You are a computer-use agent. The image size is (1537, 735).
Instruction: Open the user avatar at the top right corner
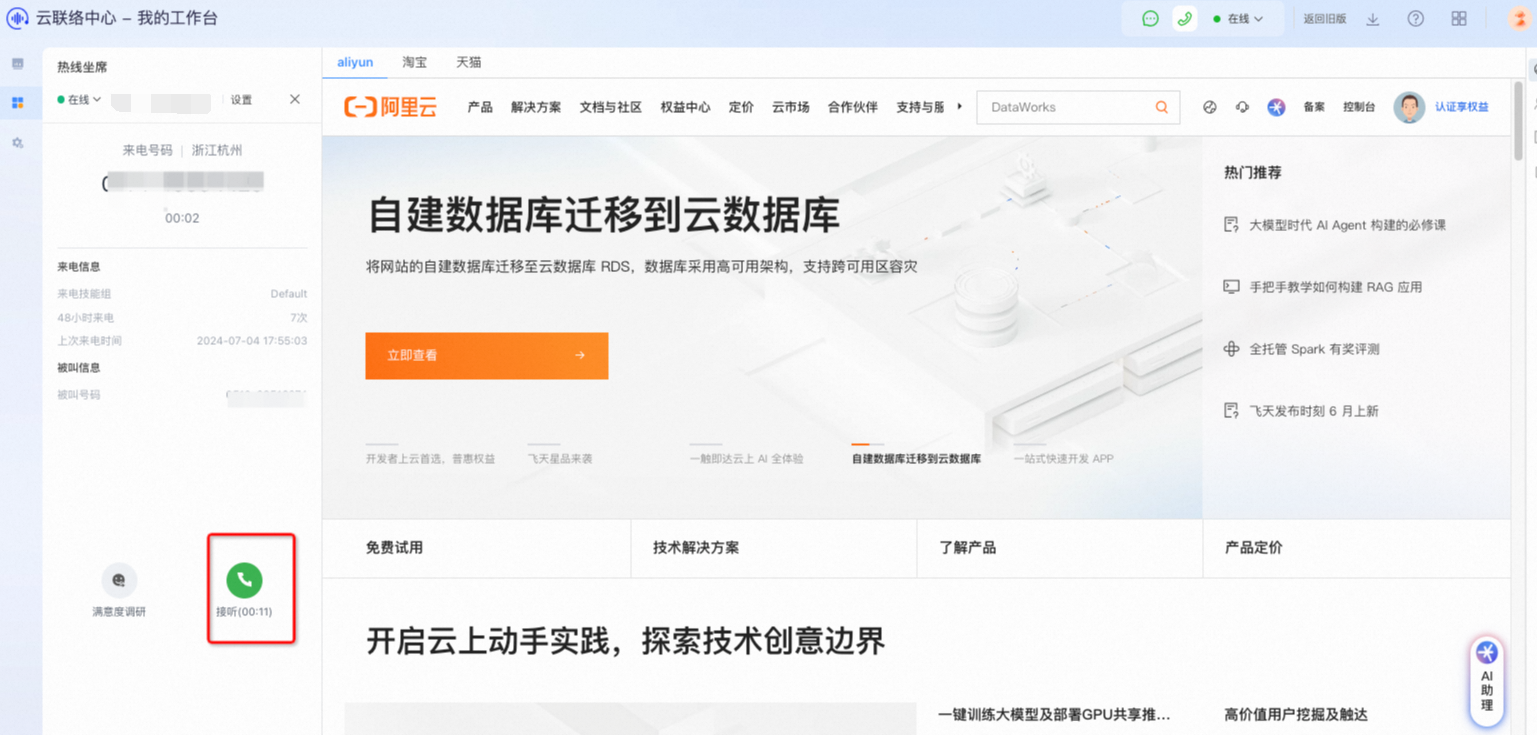click(1521, 19)
